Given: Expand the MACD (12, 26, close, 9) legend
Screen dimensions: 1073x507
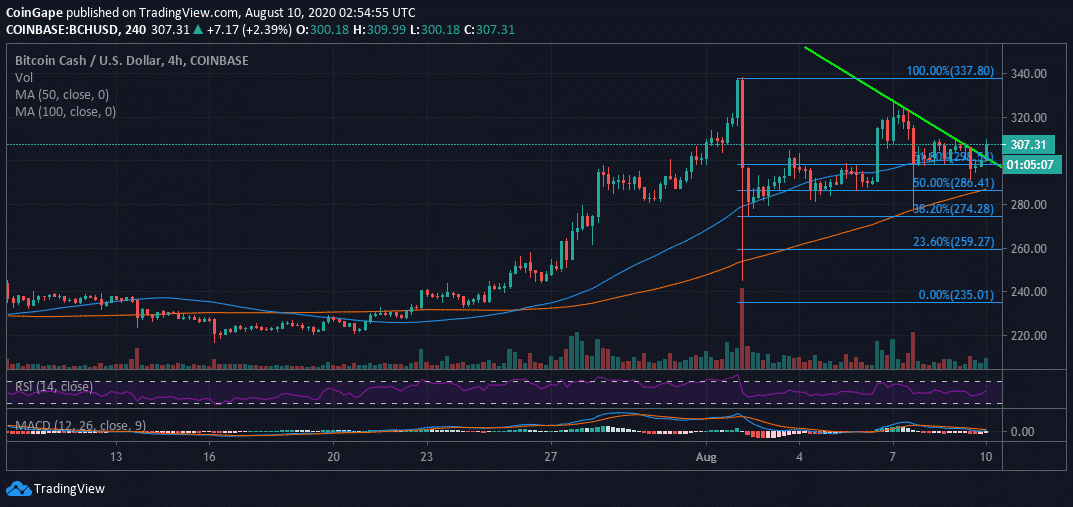Looking at the screenshot, I should (x=78, y=427).
